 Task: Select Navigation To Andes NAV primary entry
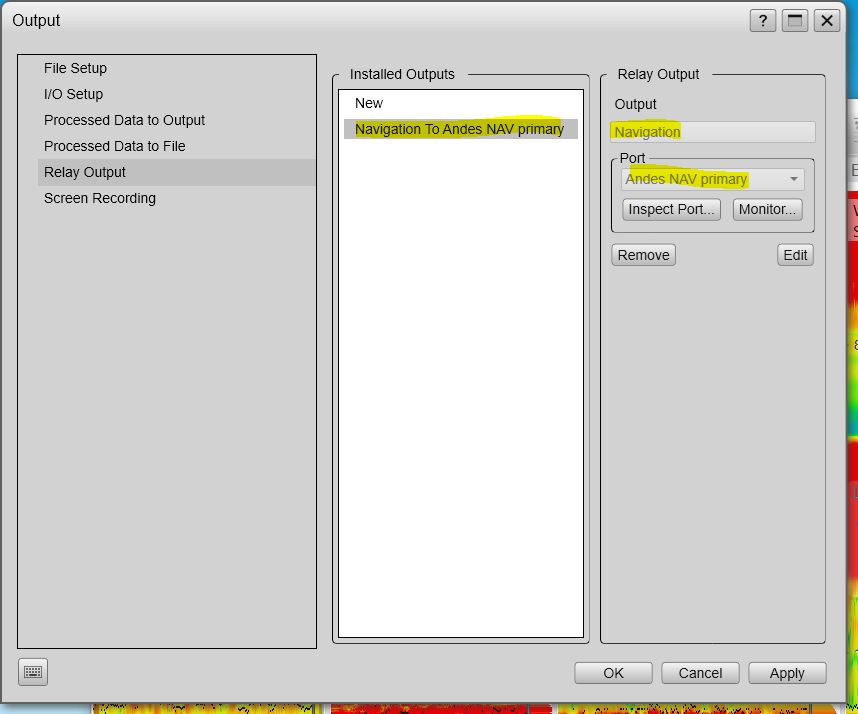461,129
